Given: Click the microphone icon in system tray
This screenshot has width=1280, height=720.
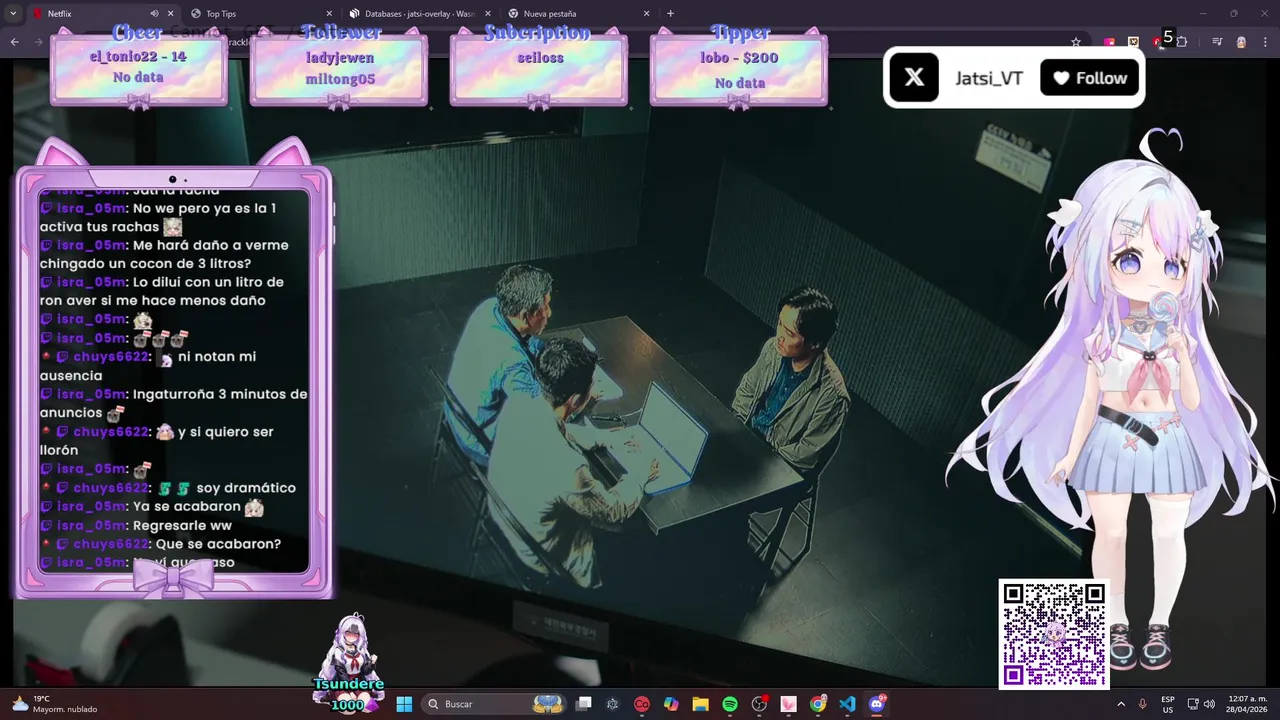Looking at the screenshot, I should click(x=1143, y=704).
